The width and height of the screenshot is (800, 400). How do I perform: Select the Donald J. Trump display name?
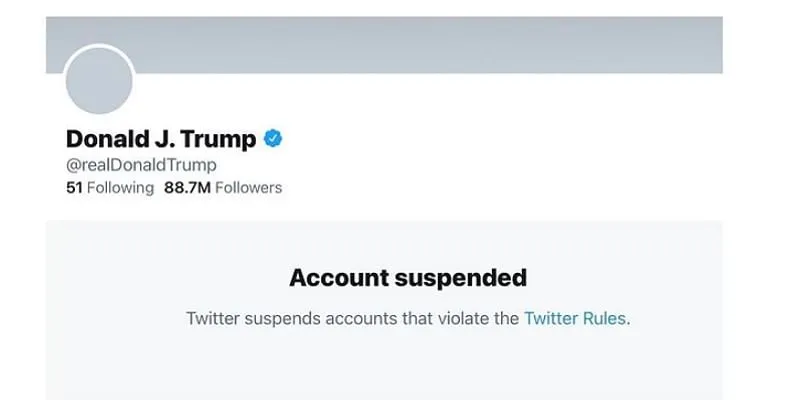160,139
